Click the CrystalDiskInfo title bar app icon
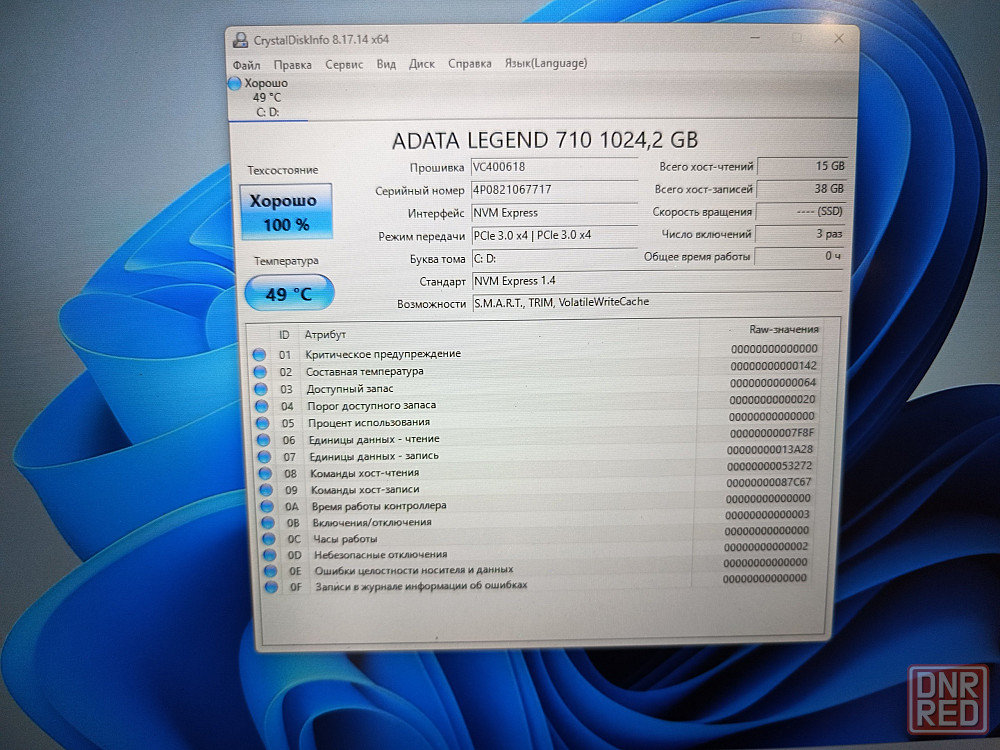Viewport: 1000px width, 750px height. (x=240, y=40)
